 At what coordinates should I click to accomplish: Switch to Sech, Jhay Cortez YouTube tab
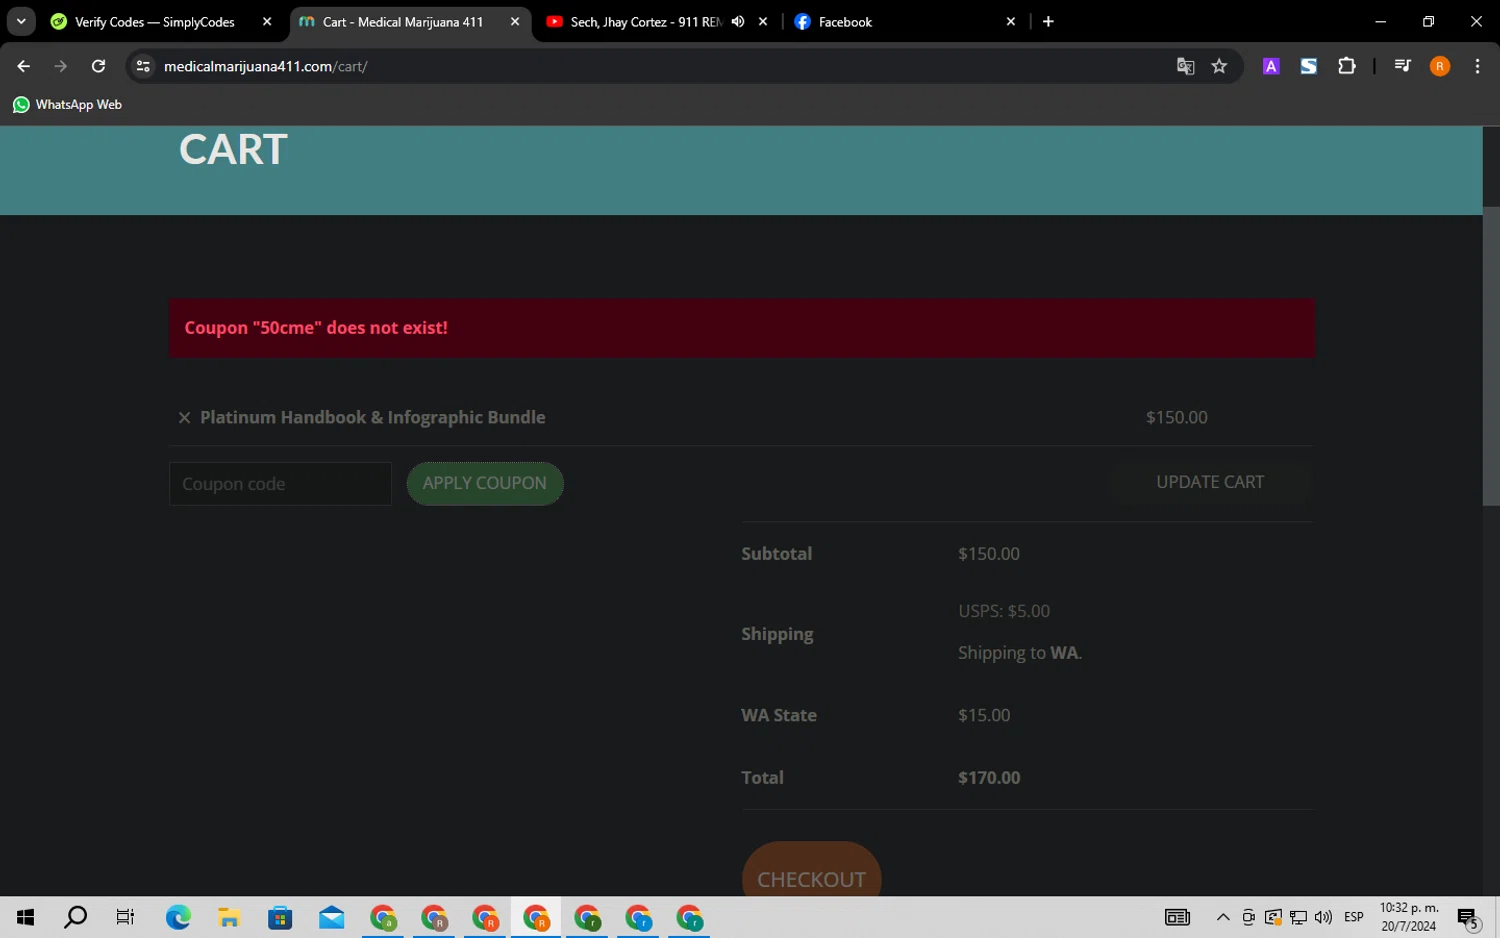(646, 22)
